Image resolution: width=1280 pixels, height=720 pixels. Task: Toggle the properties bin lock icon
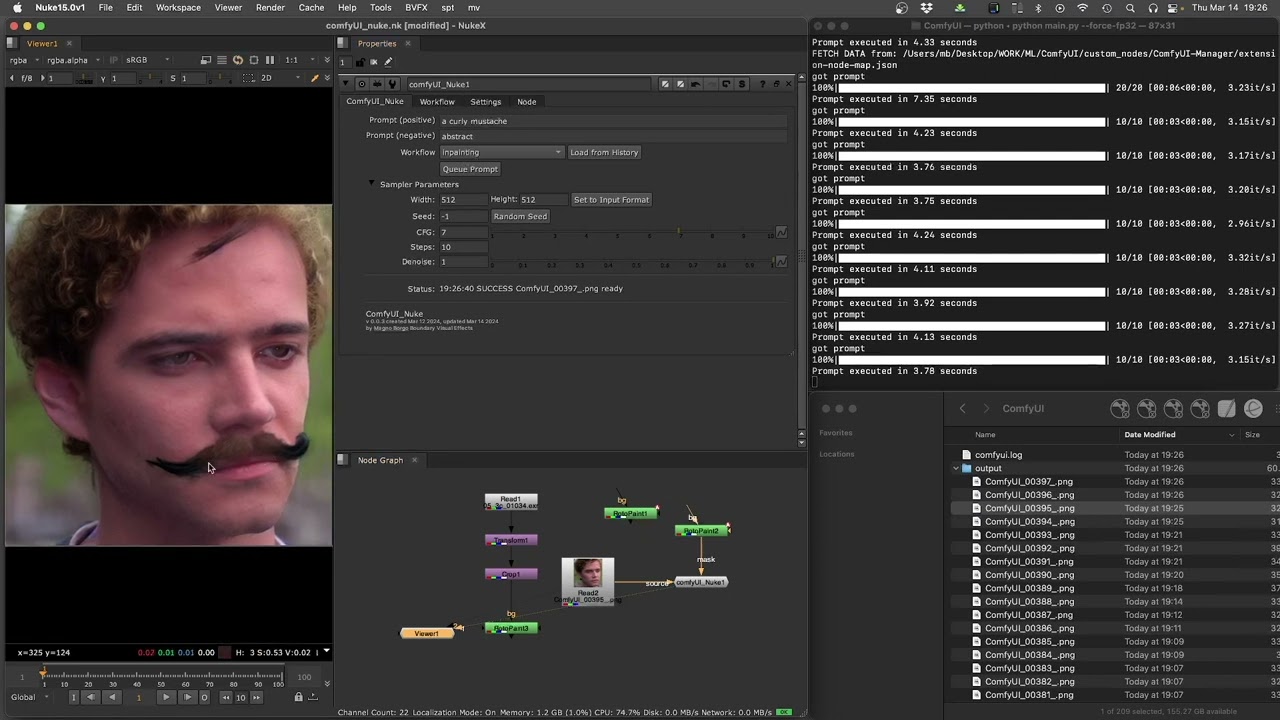coord(361,62)
